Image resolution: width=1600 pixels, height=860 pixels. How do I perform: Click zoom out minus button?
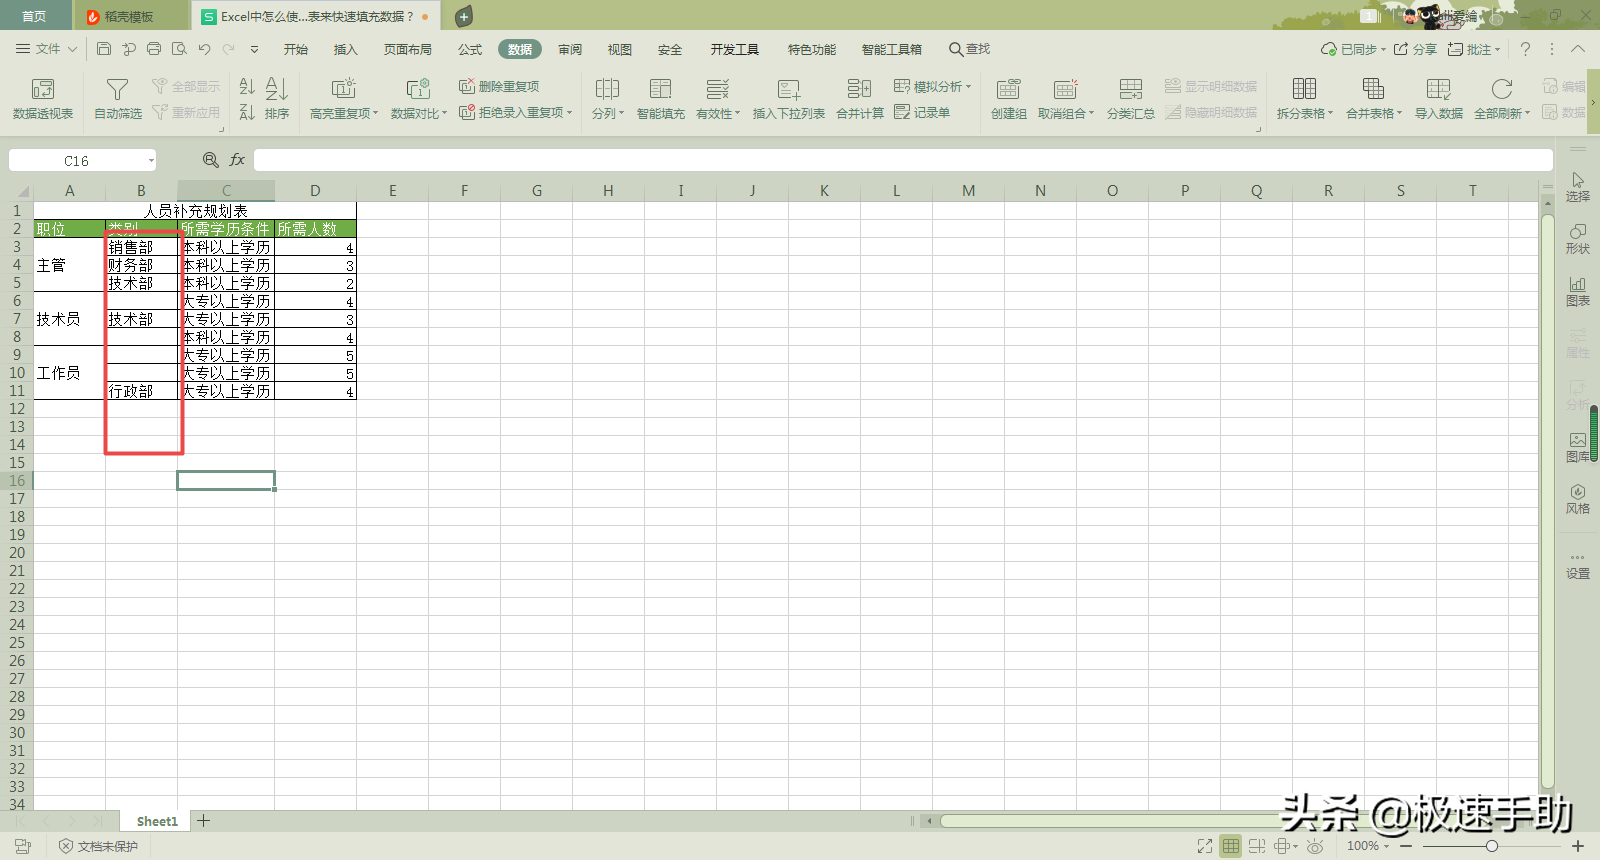click(1406, 846)
